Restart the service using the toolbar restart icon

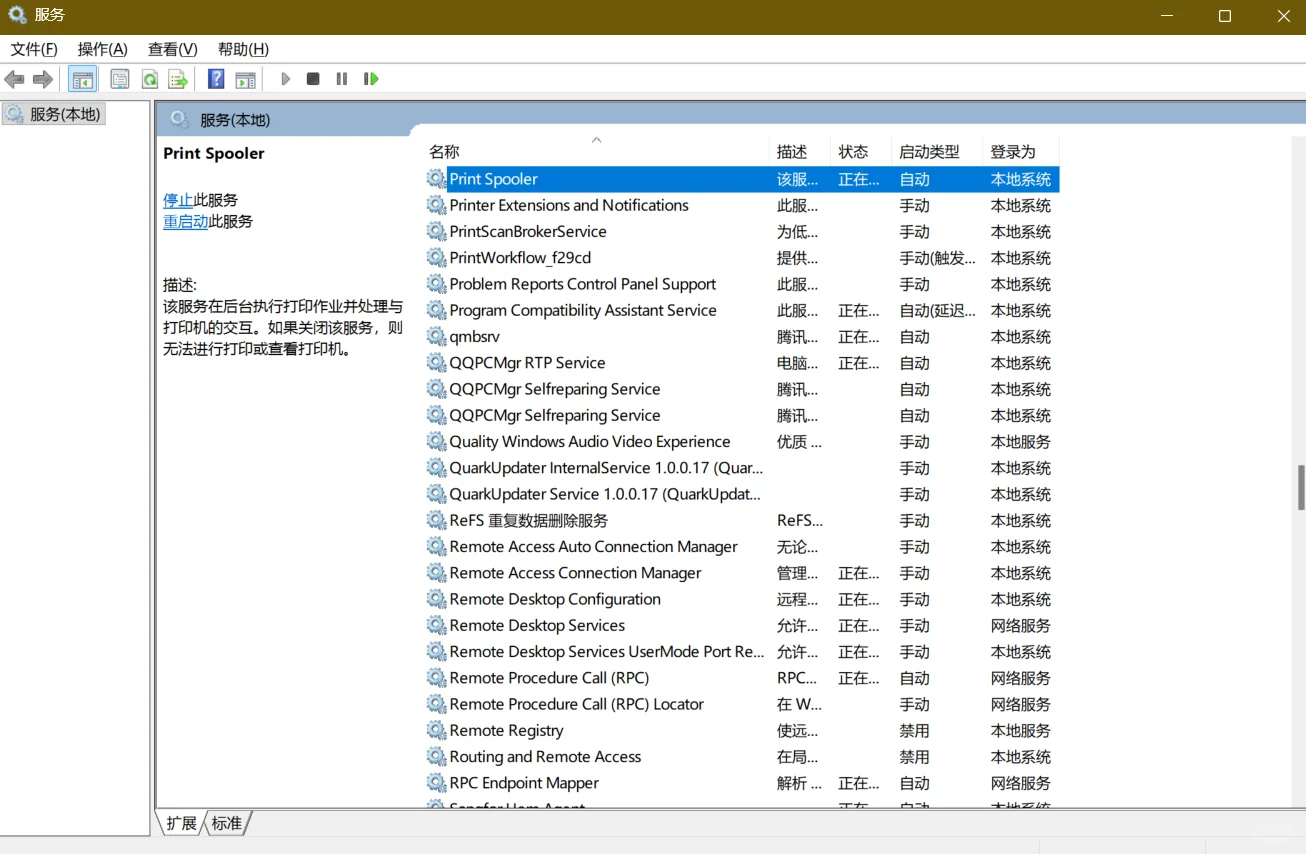tap(371, 79)
